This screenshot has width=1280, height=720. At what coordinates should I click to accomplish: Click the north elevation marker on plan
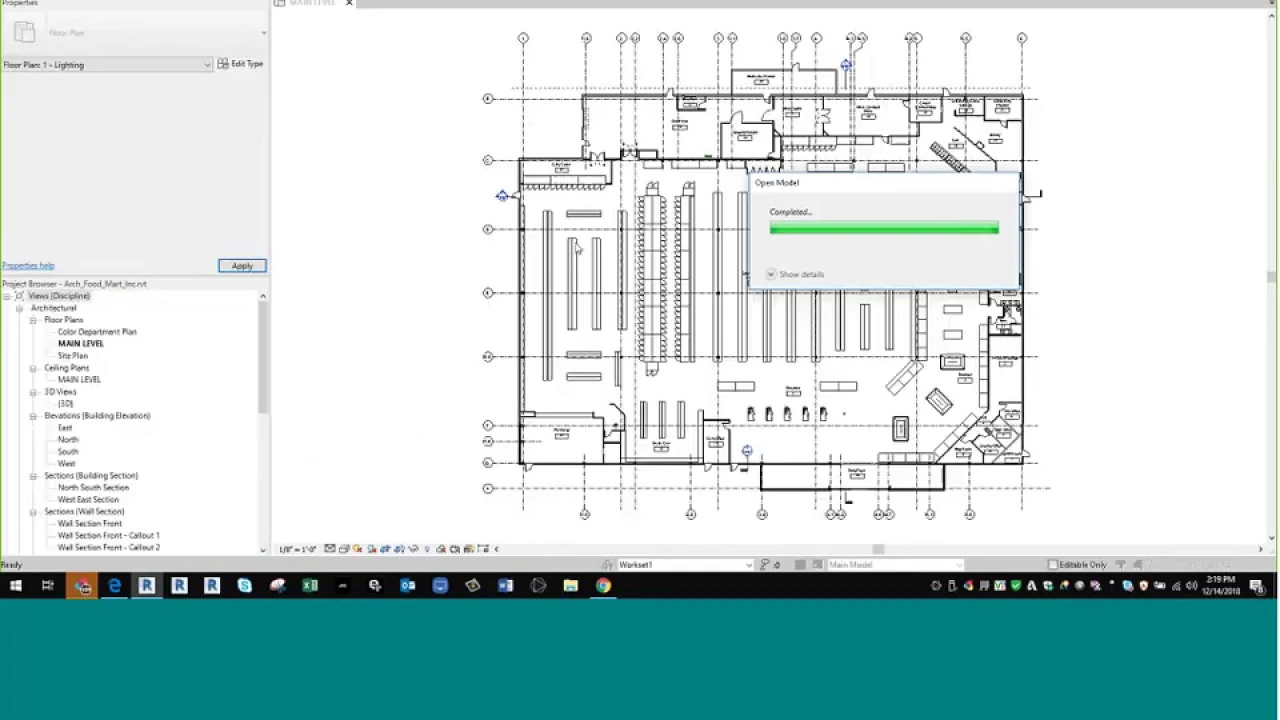(x=846, y=66)
